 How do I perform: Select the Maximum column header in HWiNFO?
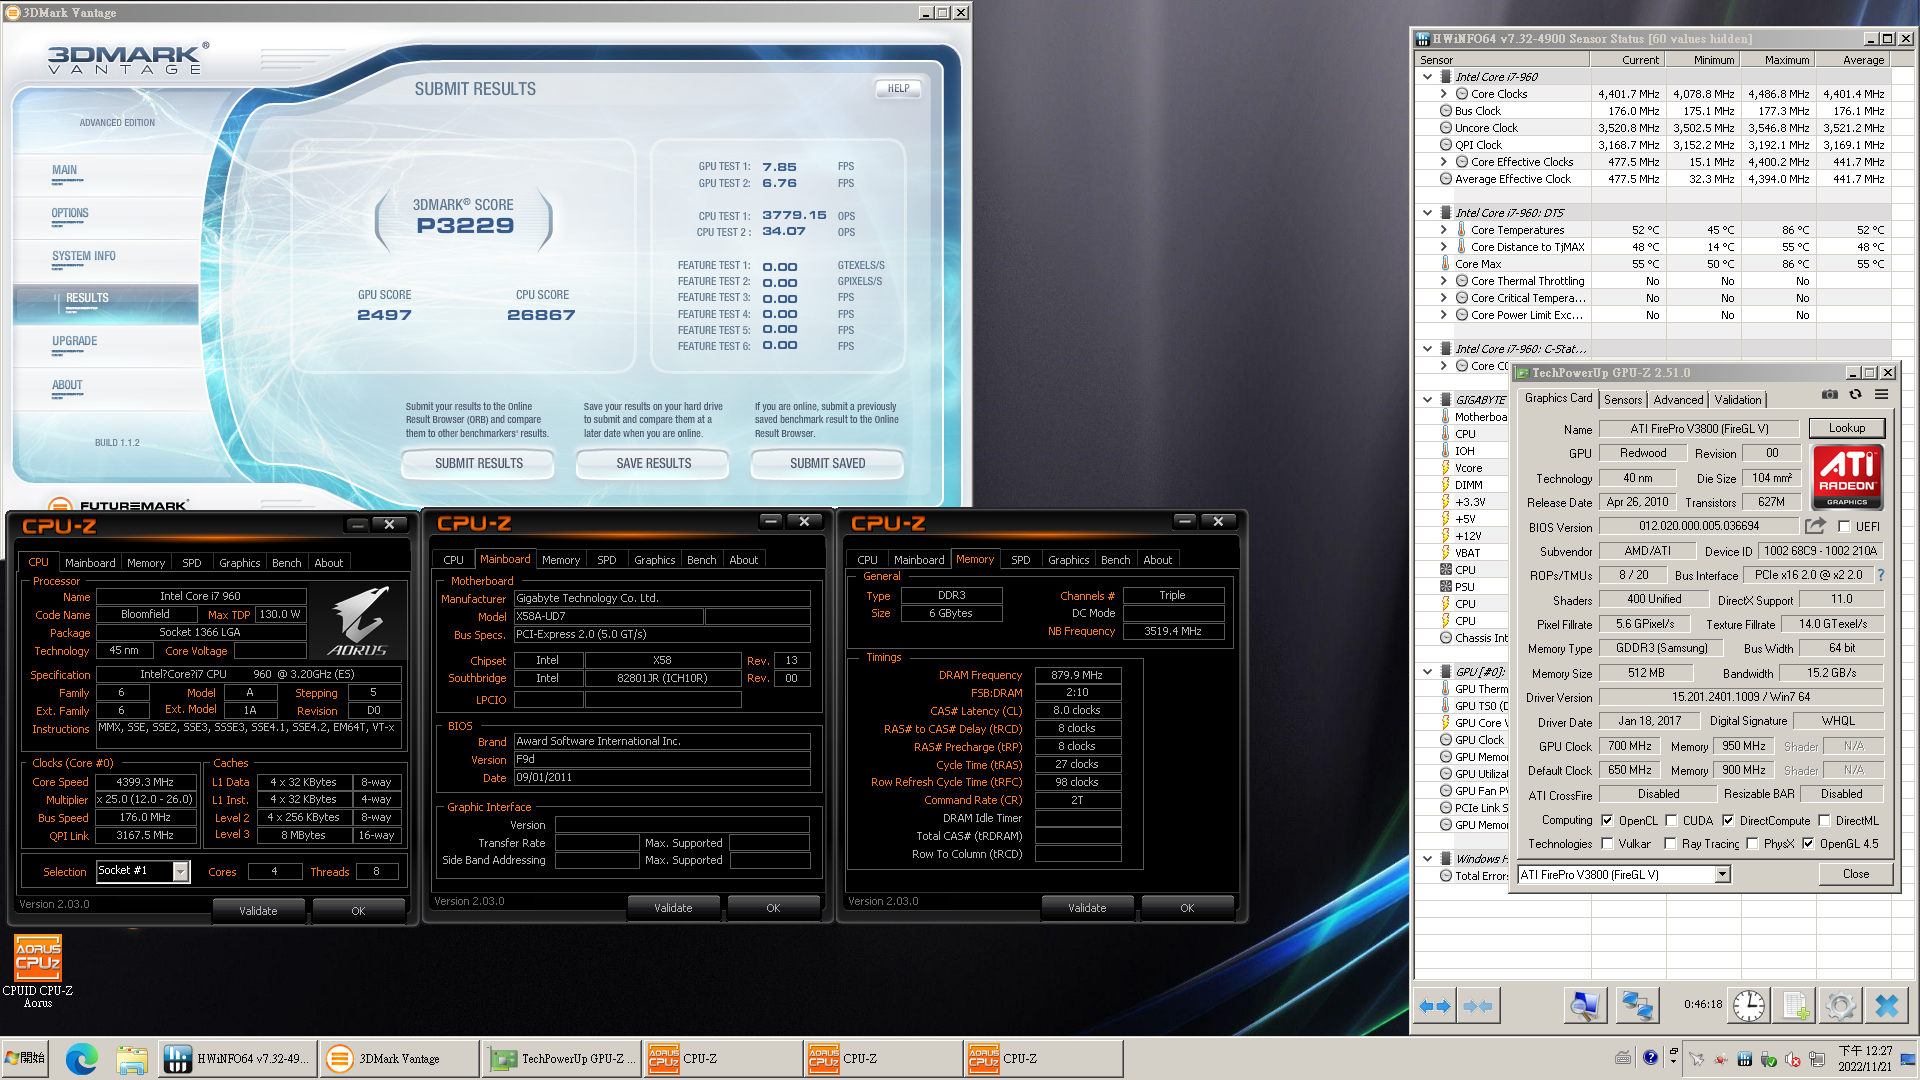1777,60
